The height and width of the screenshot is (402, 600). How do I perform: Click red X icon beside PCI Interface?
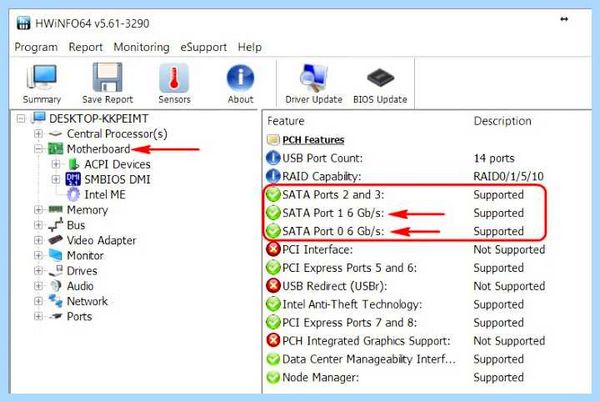(x=273, y=249)
